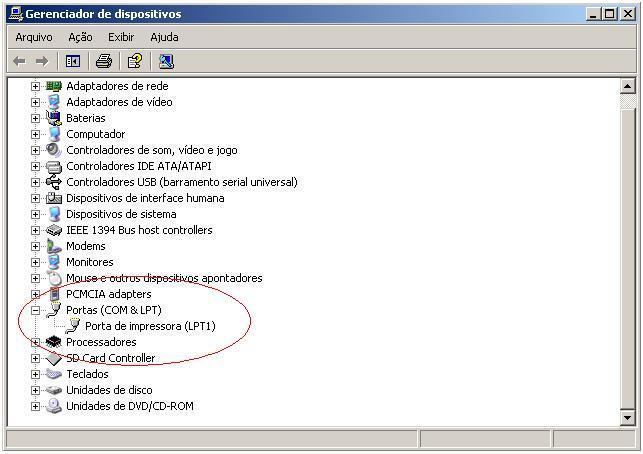Expand the Unidades de disco node
The image size is (643, 454).
tap(35, 390)
